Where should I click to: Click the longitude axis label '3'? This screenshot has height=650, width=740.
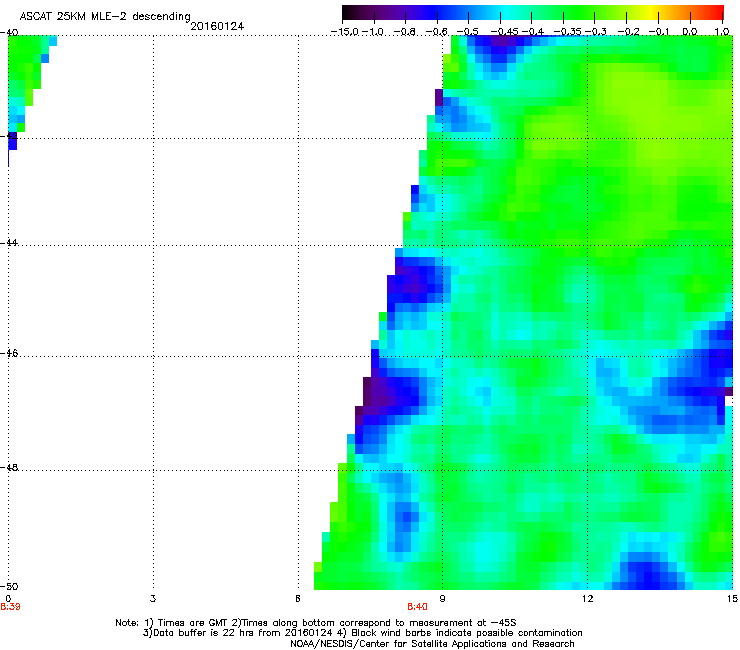pos(153,599)
